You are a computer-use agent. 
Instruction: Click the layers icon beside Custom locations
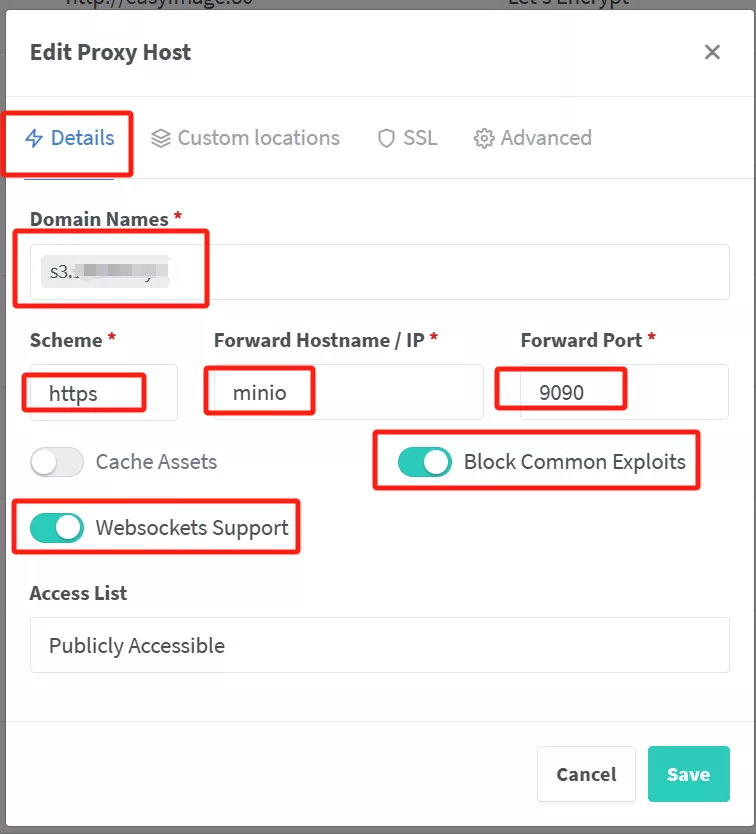(x=161, y=138)
